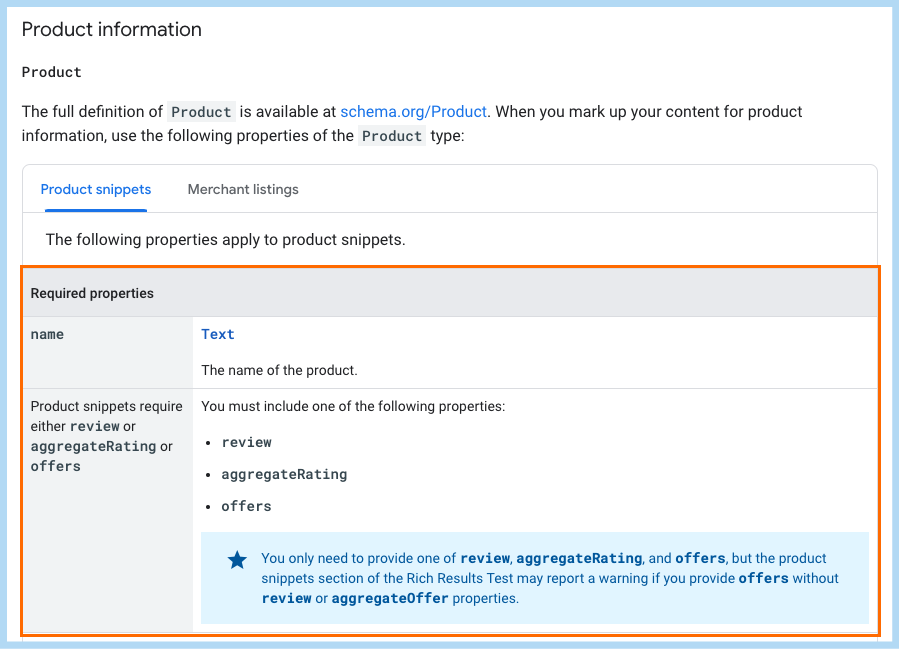This screenshot has height=649, width=899.
Task: Click the offers bullet list item
Action: point(246,506)
